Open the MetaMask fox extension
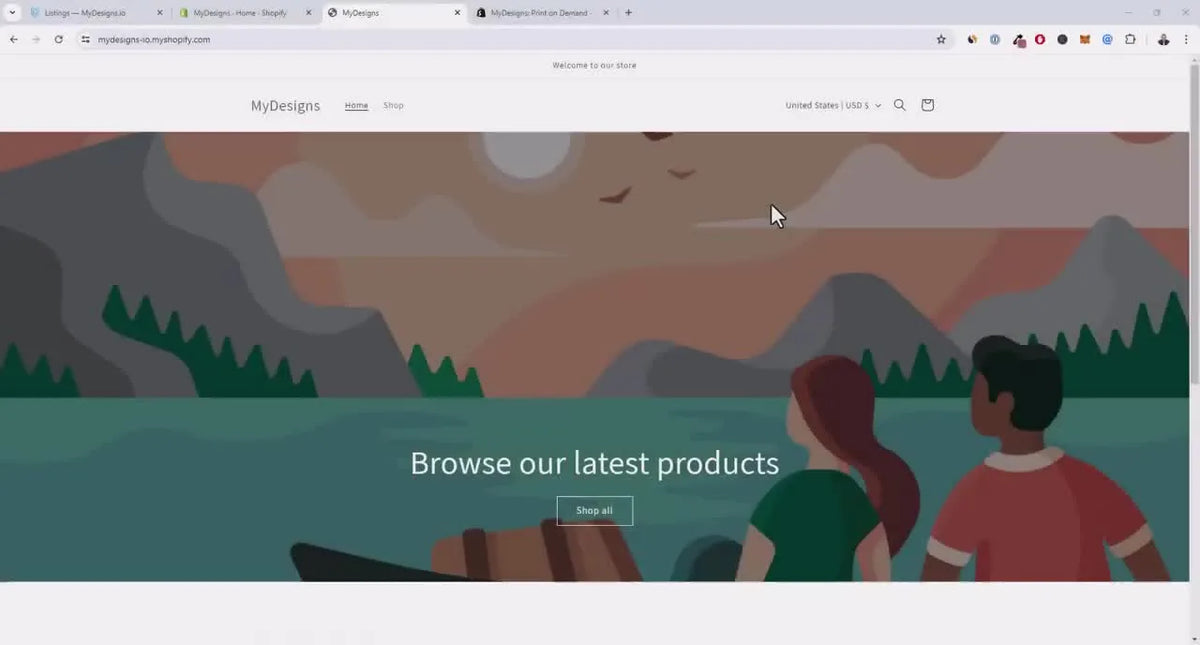This screenshot has height=645, width=1200. 1085,39
